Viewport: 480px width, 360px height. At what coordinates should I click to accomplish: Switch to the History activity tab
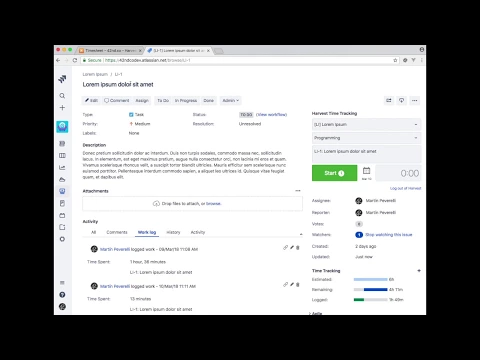coord(173,232)
